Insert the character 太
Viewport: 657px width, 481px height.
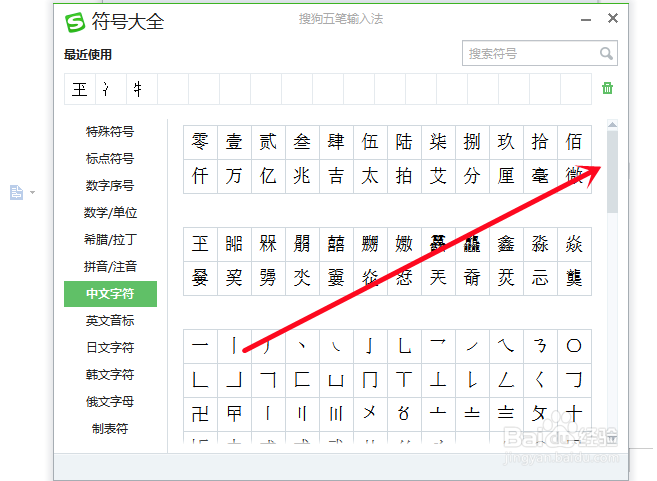pos(370,176)
